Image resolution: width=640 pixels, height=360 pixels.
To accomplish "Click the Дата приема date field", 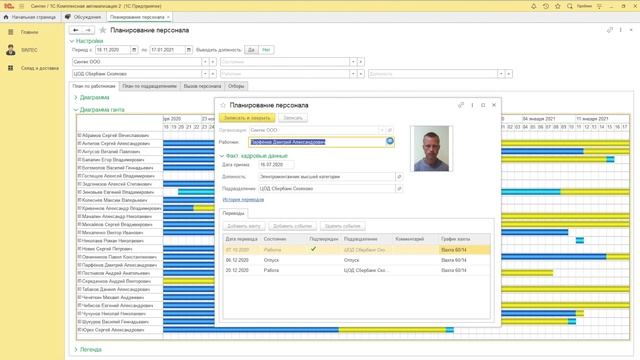I will (x=276, y=164).
